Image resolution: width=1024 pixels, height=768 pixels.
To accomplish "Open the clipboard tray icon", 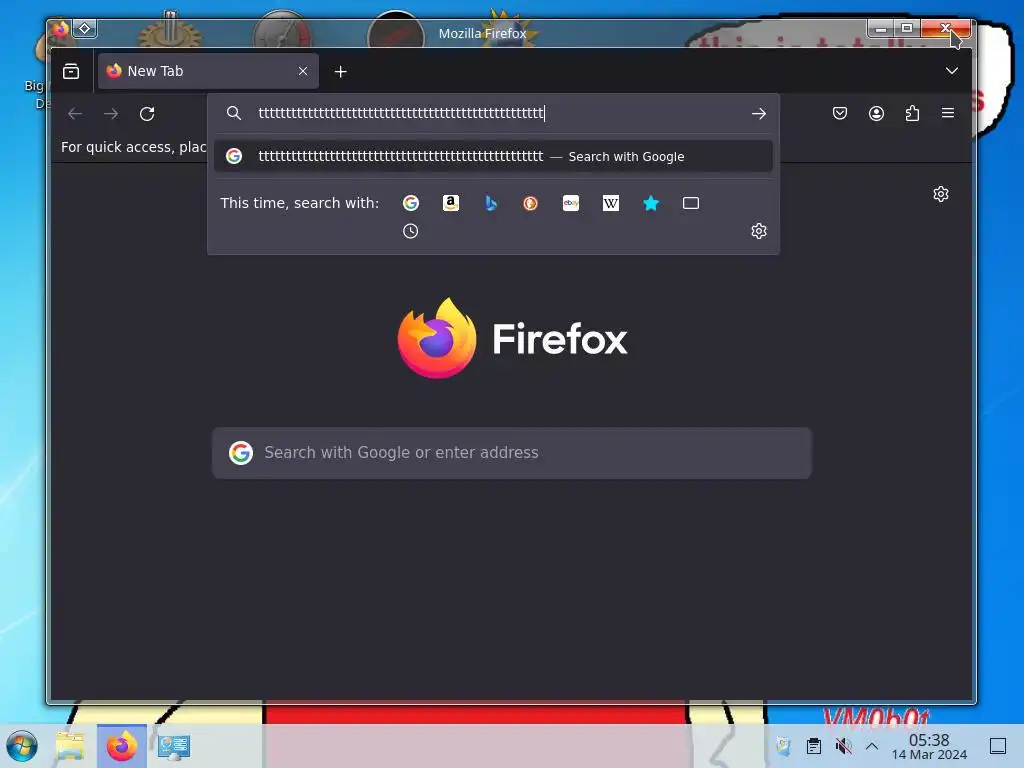I will [x=814, y=746].
